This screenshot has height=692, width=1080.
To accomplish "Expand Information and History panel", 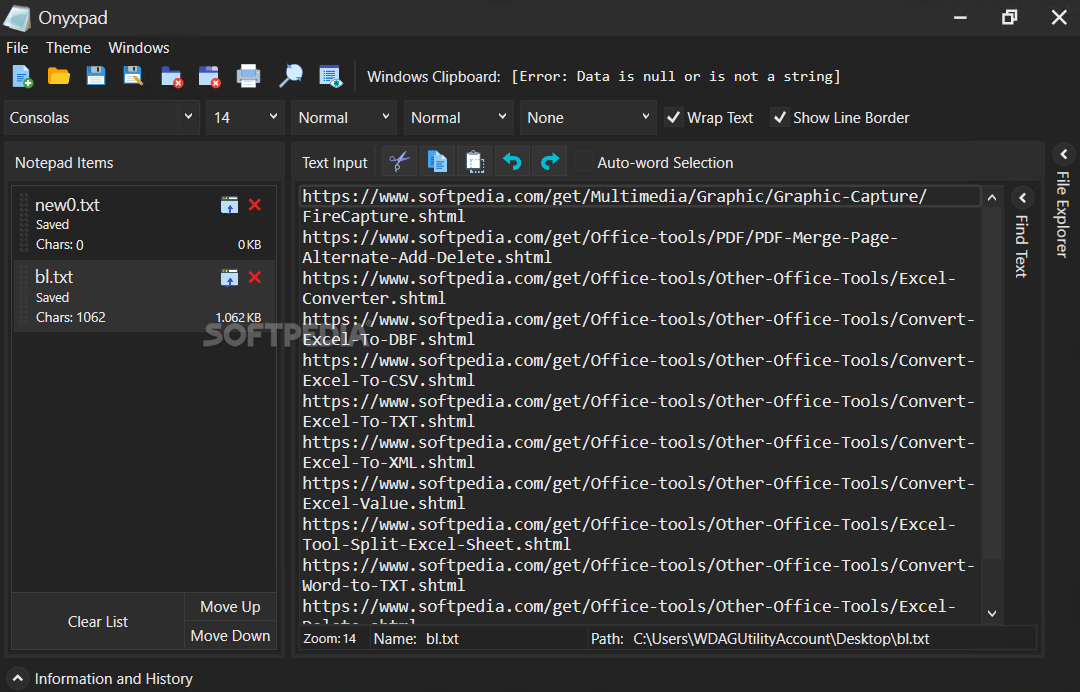I will coord(18,678).
